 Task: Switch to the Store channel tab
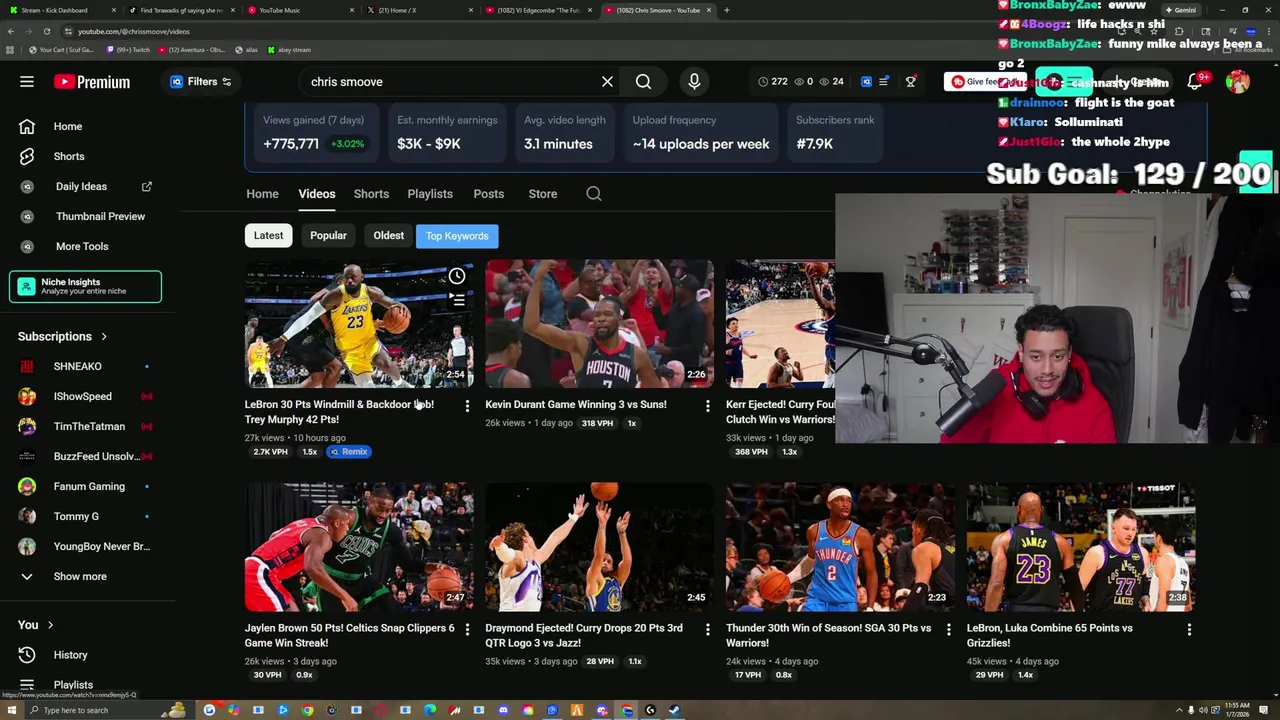pyautogui.click(x=543, y=194)
